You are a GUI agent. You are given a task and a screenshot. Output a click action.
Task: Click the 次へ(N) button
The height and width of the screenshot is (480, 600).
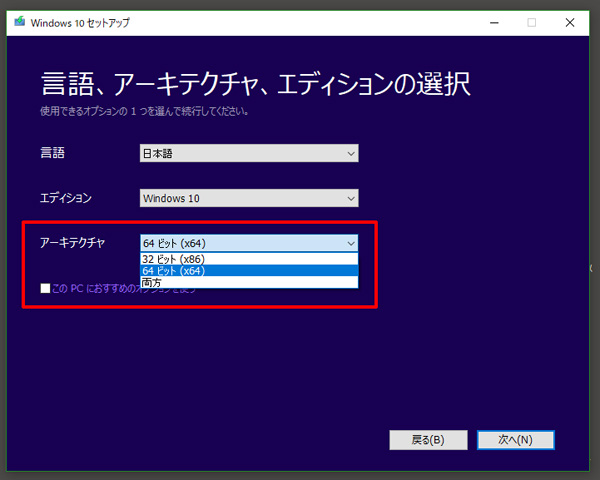[515, 440]
